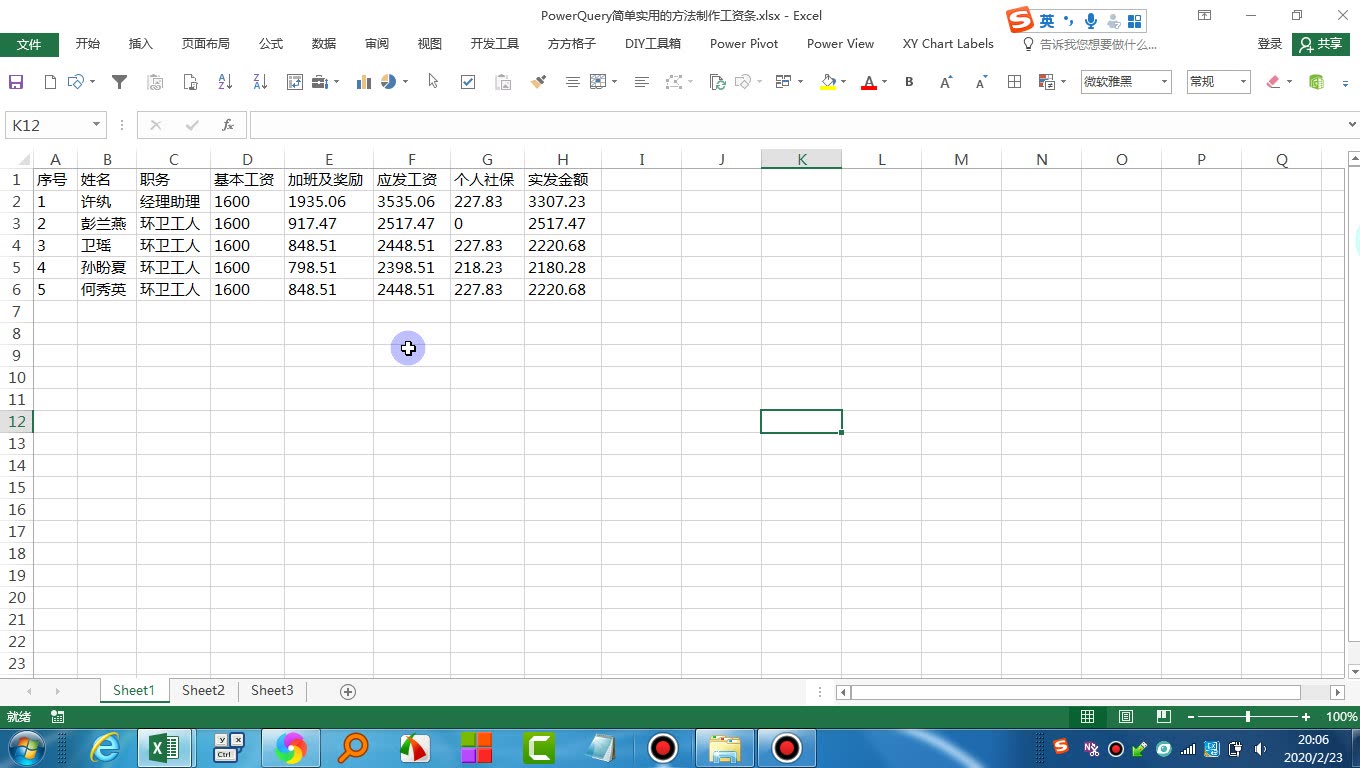Insert a column bar chart

pos(364,82)
